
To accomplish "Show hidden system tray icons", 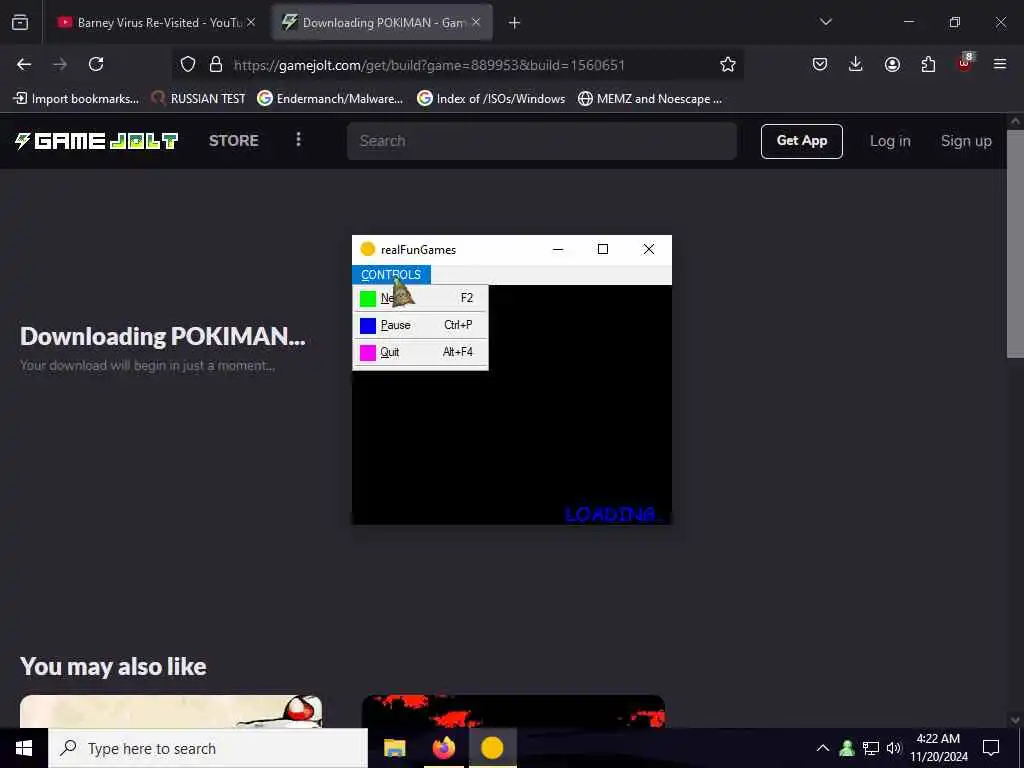I will click(823, 748).
